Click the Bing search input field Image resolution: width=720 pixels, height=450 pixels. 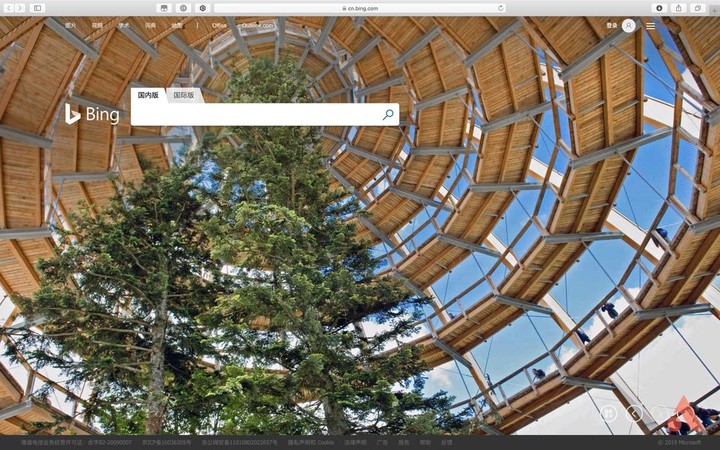[x=255, y=115]
